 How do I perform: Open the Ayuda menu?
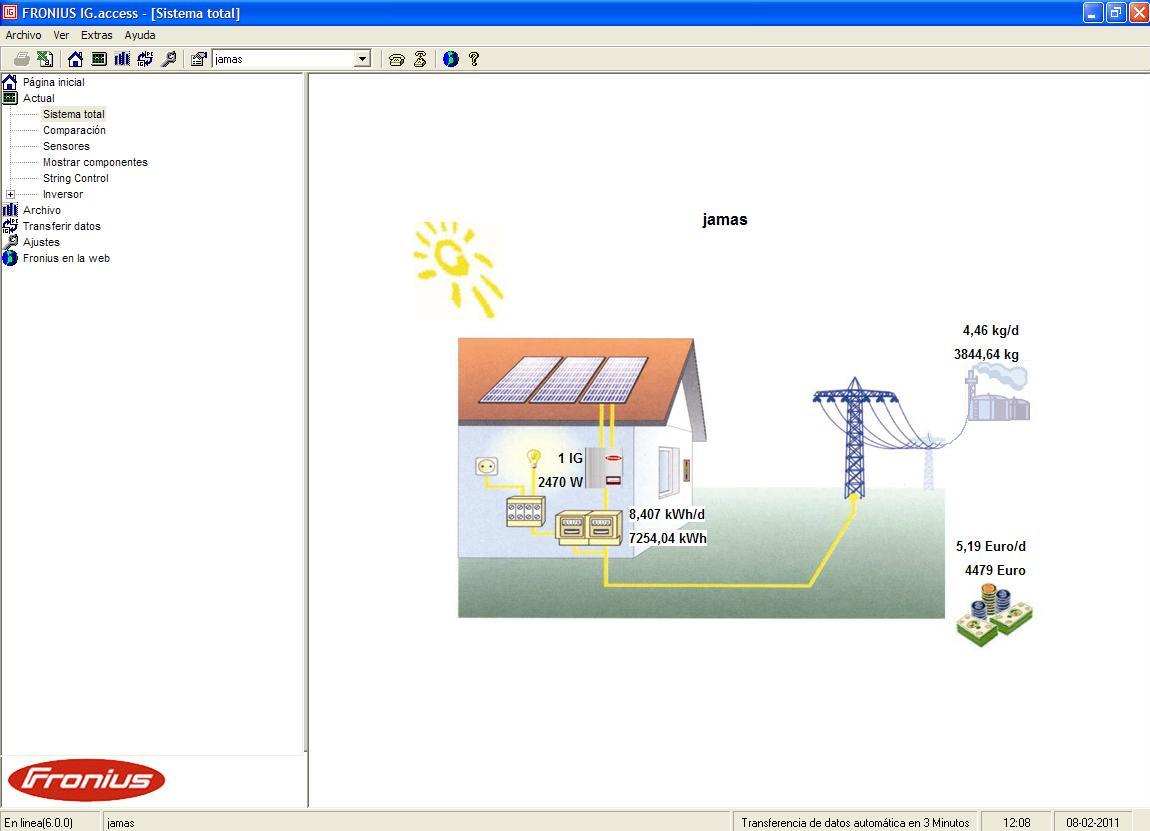[x=139, y=35]
